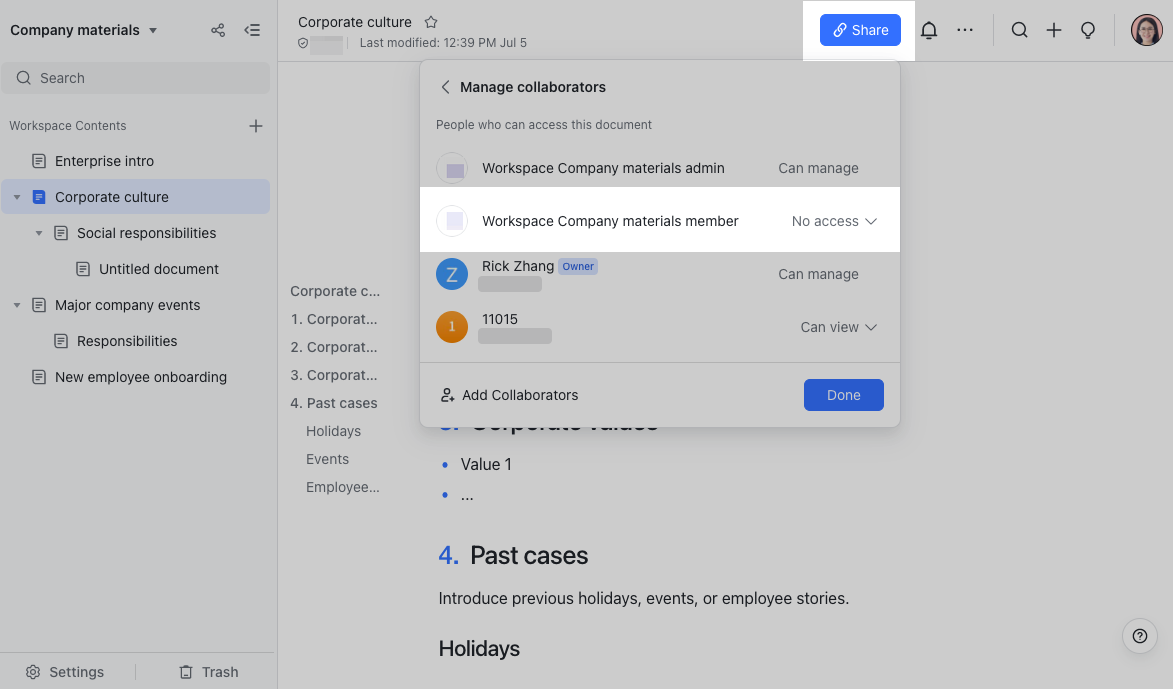Click the plus icon to create new content
Screen dimensions: 1173x689
tap(1053, 30)
